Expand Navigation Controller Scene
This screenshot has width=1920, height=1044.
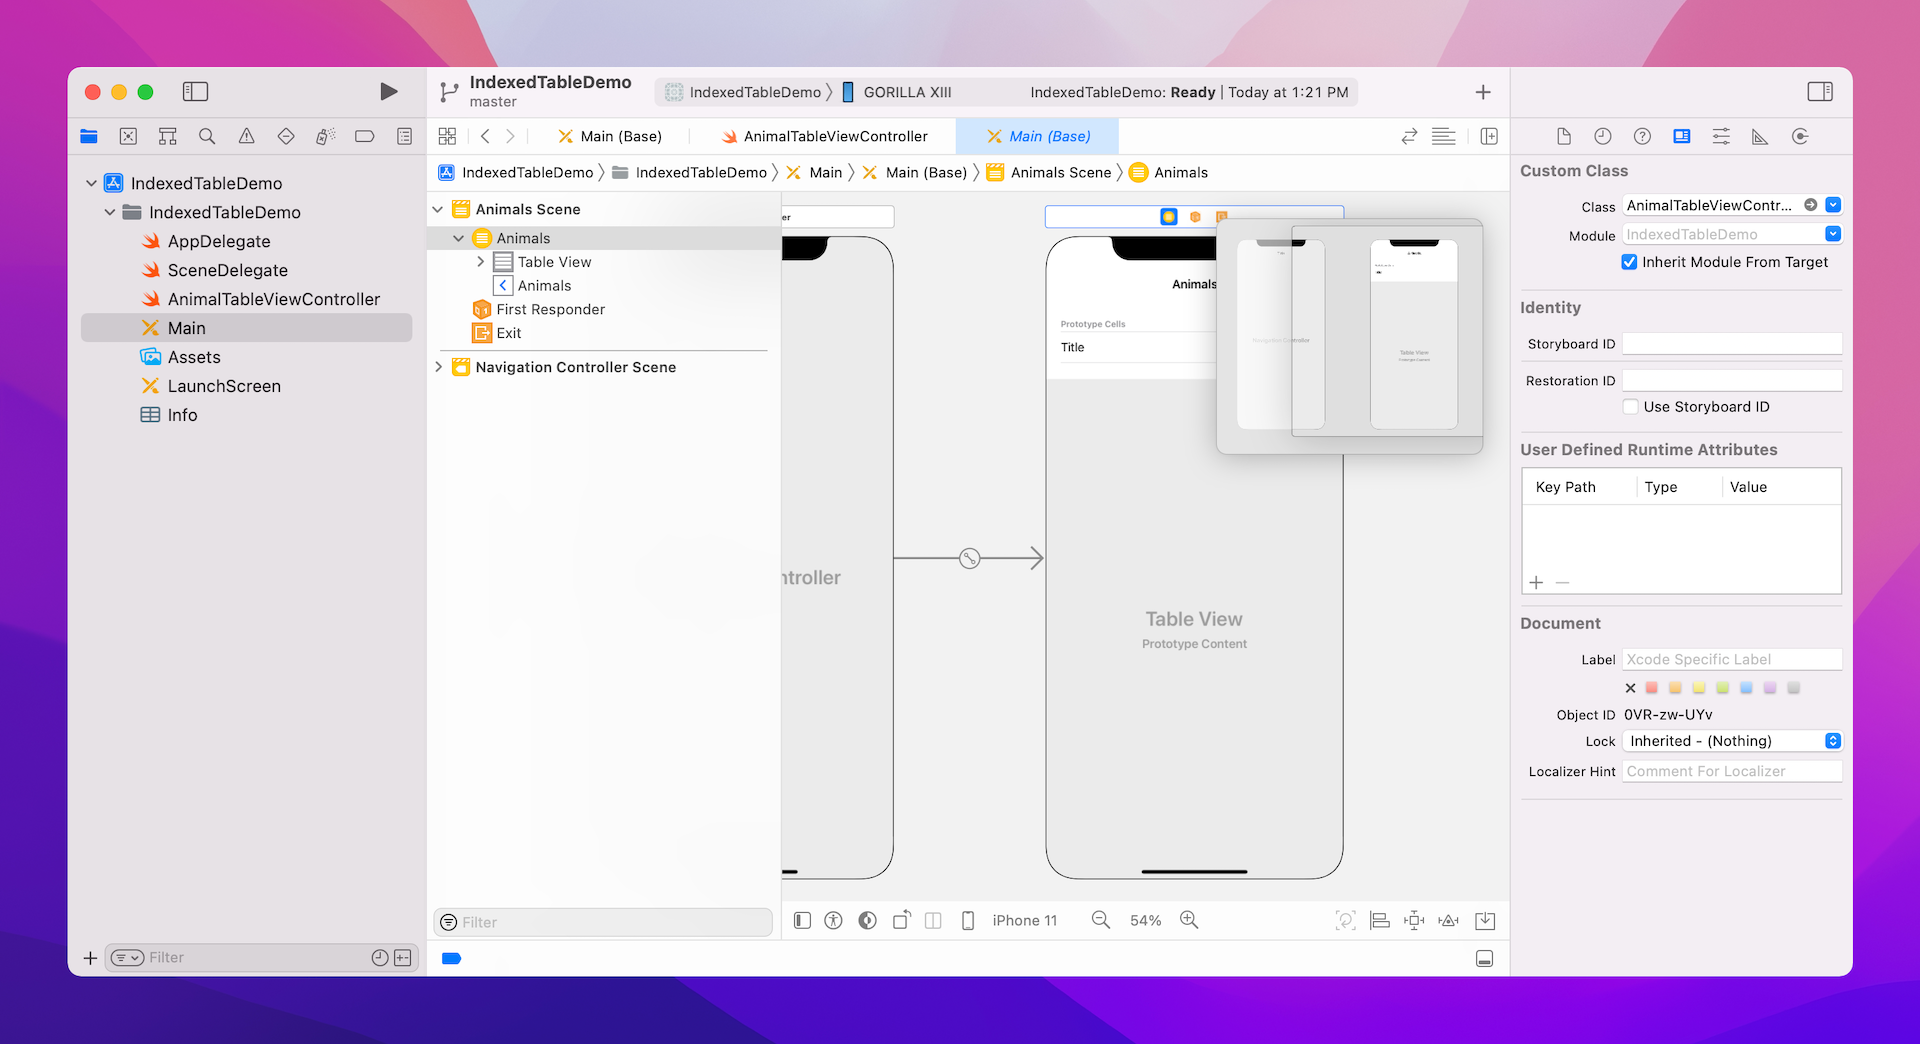[x=438, y=367]
